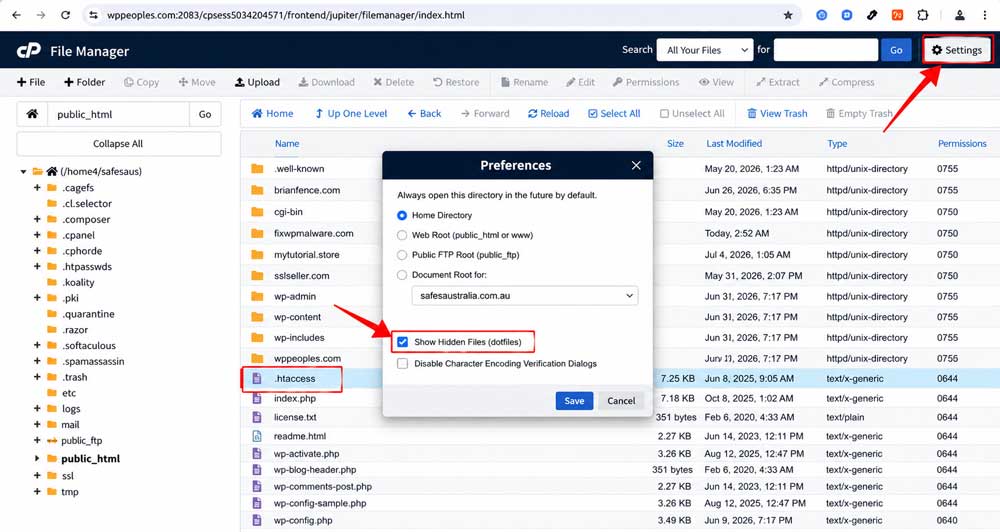Open Permissions from the toolbar
The image size is (1000, 532).
pyautogui.click(x=646, y=82)
